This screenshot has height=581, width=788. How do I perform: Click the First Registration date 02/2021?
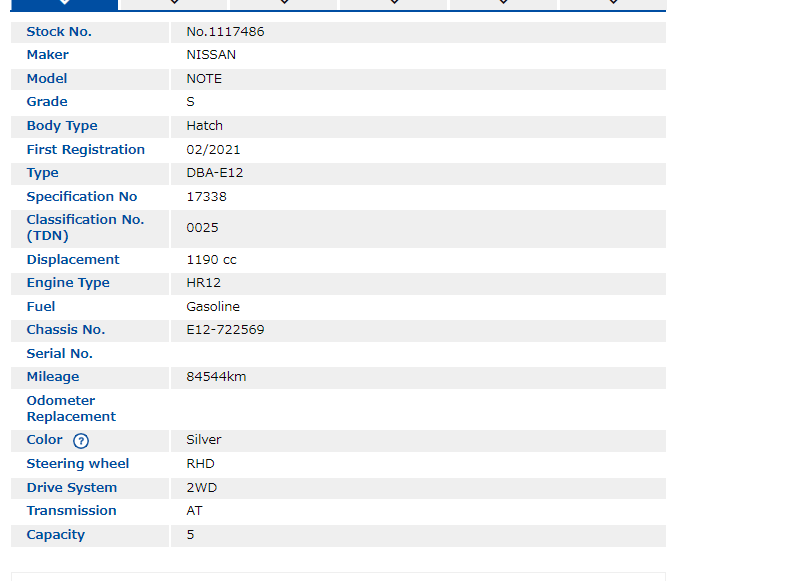[x=213, y=150]
